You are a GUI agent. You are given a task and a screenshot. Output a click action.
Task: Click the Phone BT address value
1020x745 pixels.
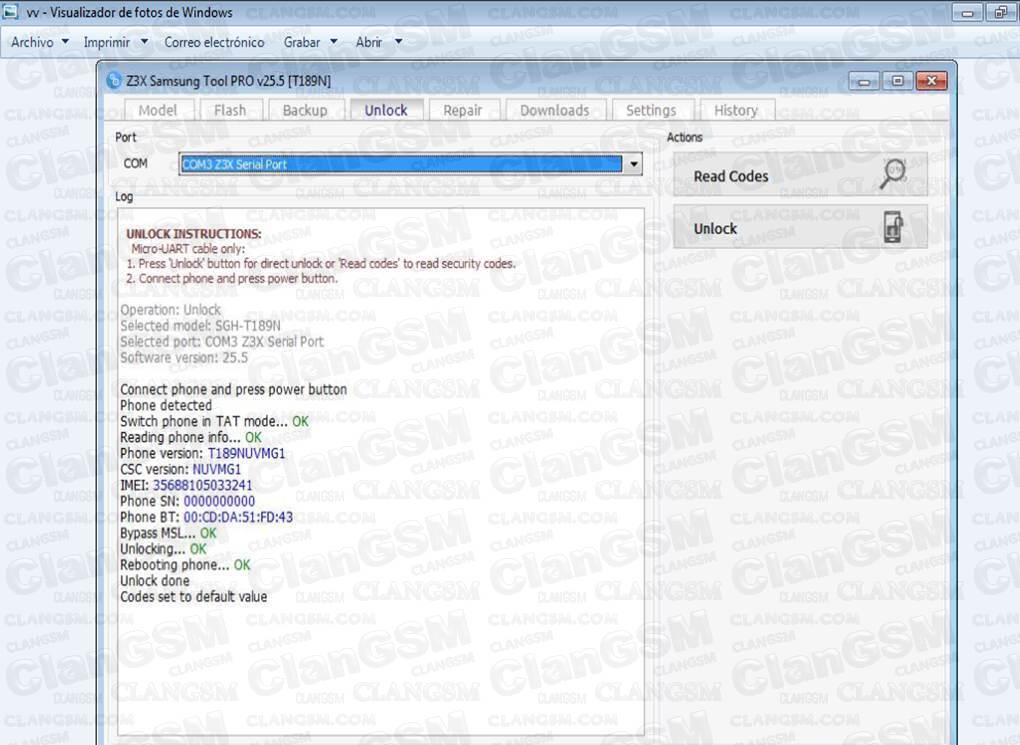tap(238, 517)
